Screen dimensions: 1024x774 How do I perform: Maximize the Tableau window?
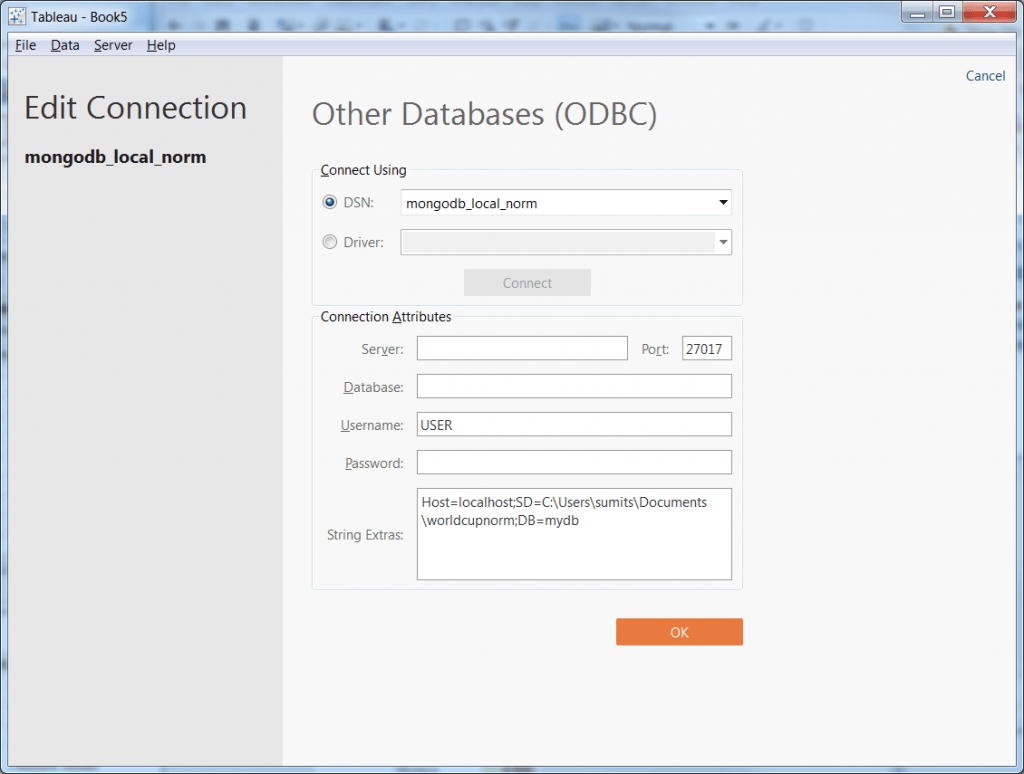point(946,12)
